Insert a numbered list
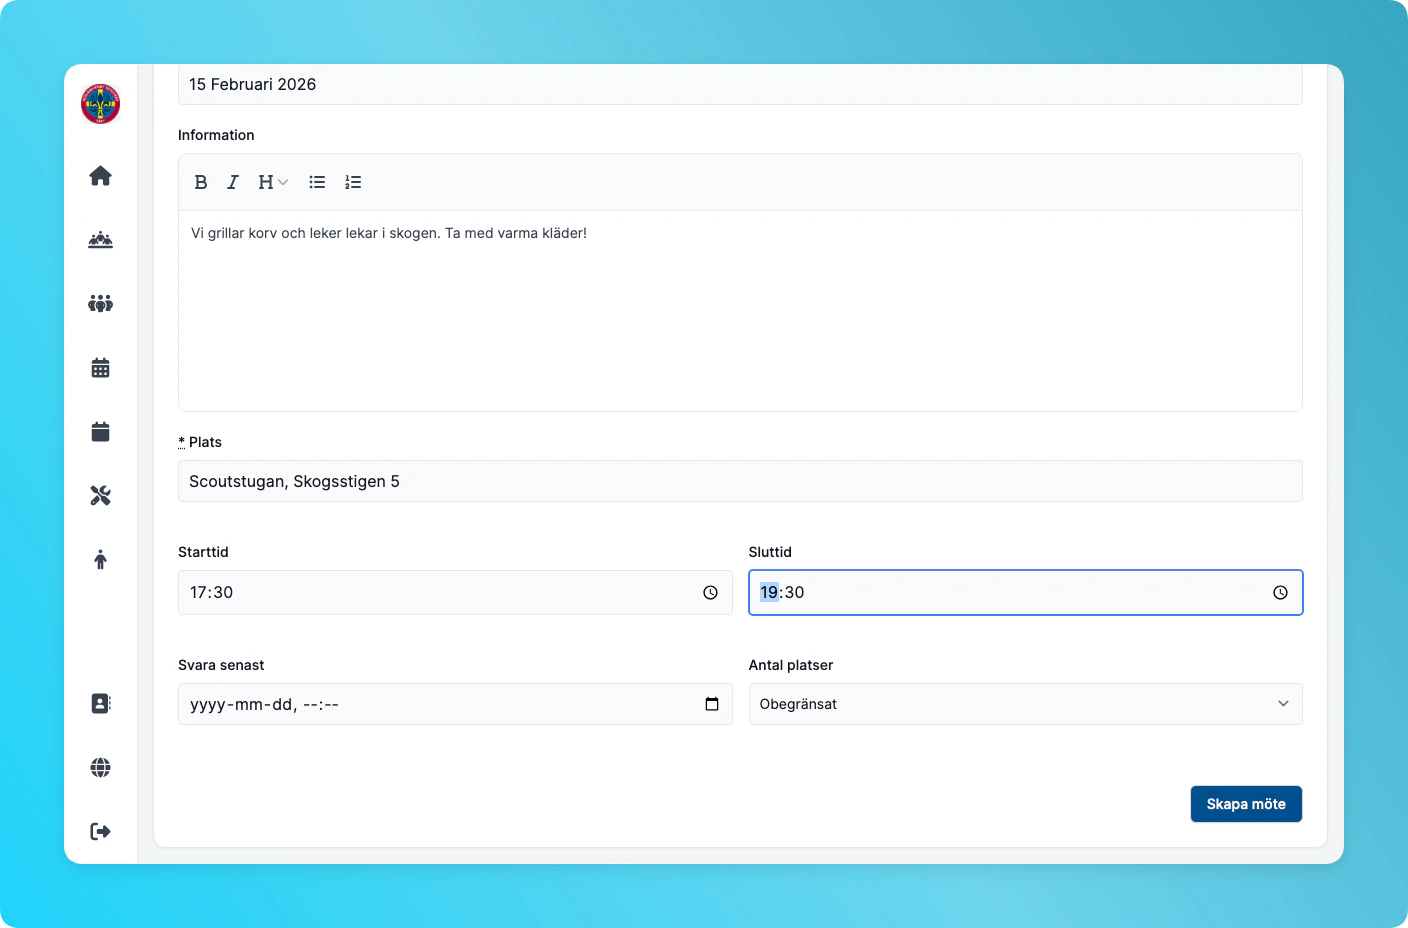 coord(353,182)
